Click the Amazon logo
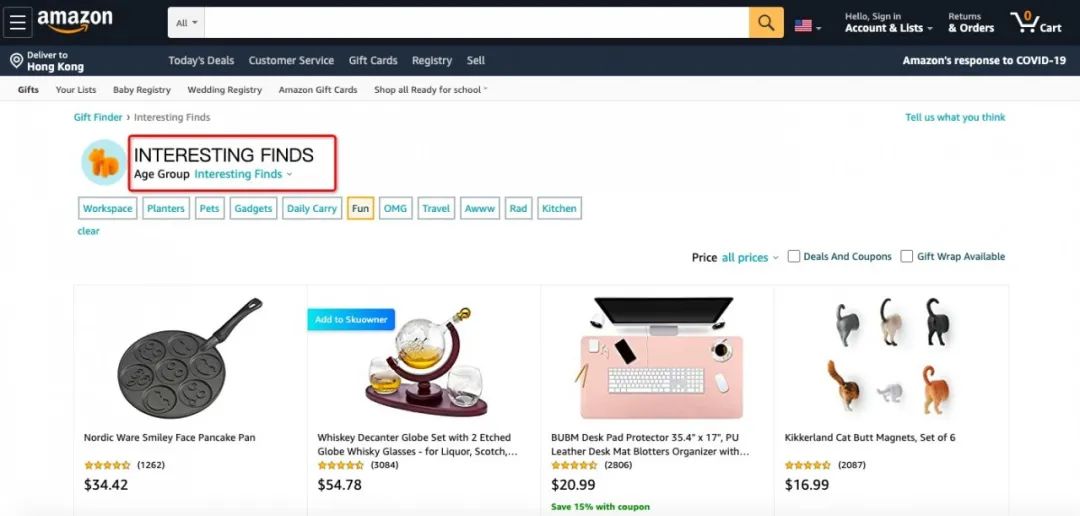Viewport: 1080px width, 516px height. (x=74, y=22)
